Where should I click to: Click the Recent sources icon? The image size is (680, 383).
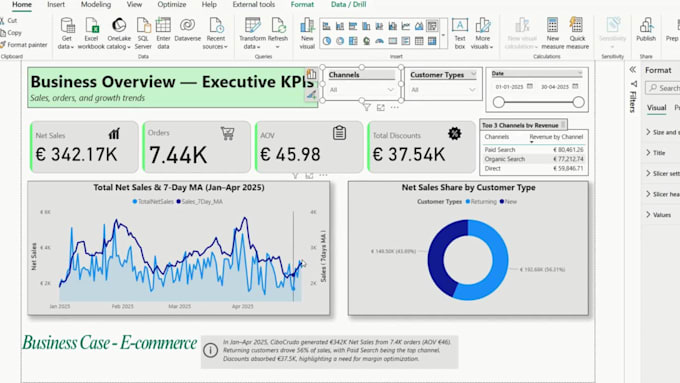216,26
